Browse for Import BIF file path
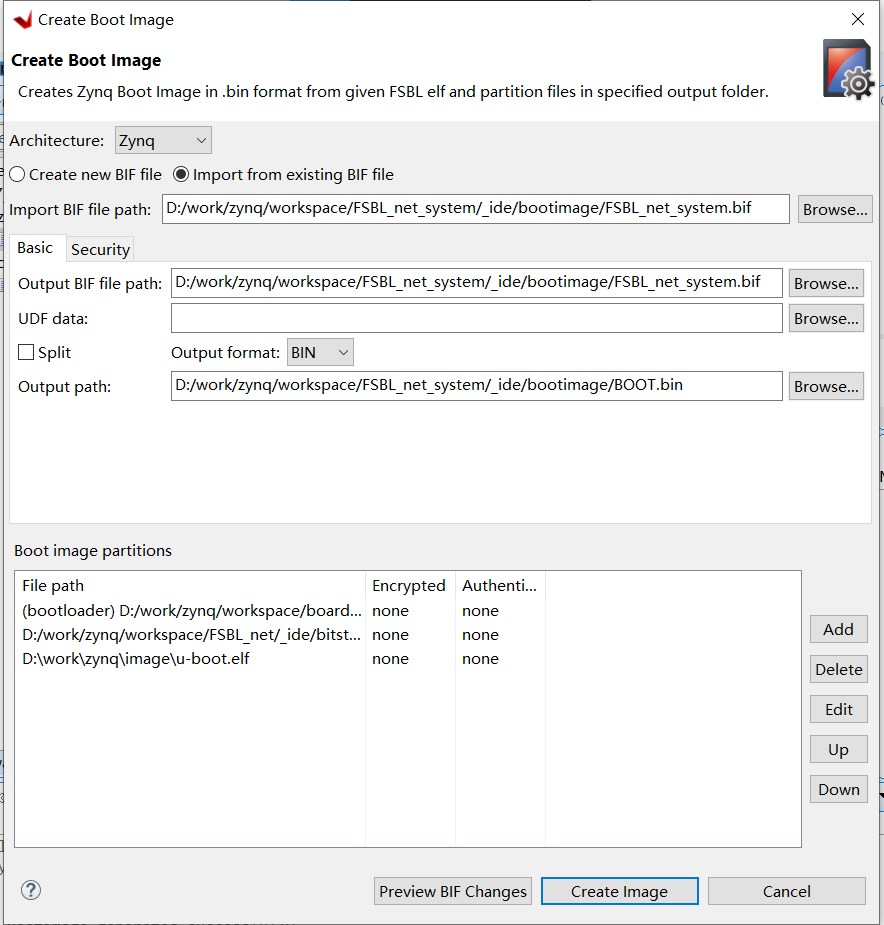Image resolution: width=884 pixels, height=925 pixels. pos(834,209)
